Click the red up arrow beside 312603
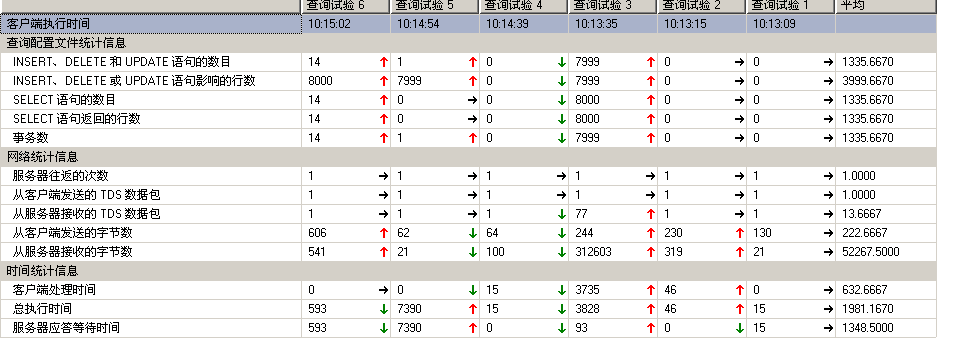959x364 pixels. point(650,252)
